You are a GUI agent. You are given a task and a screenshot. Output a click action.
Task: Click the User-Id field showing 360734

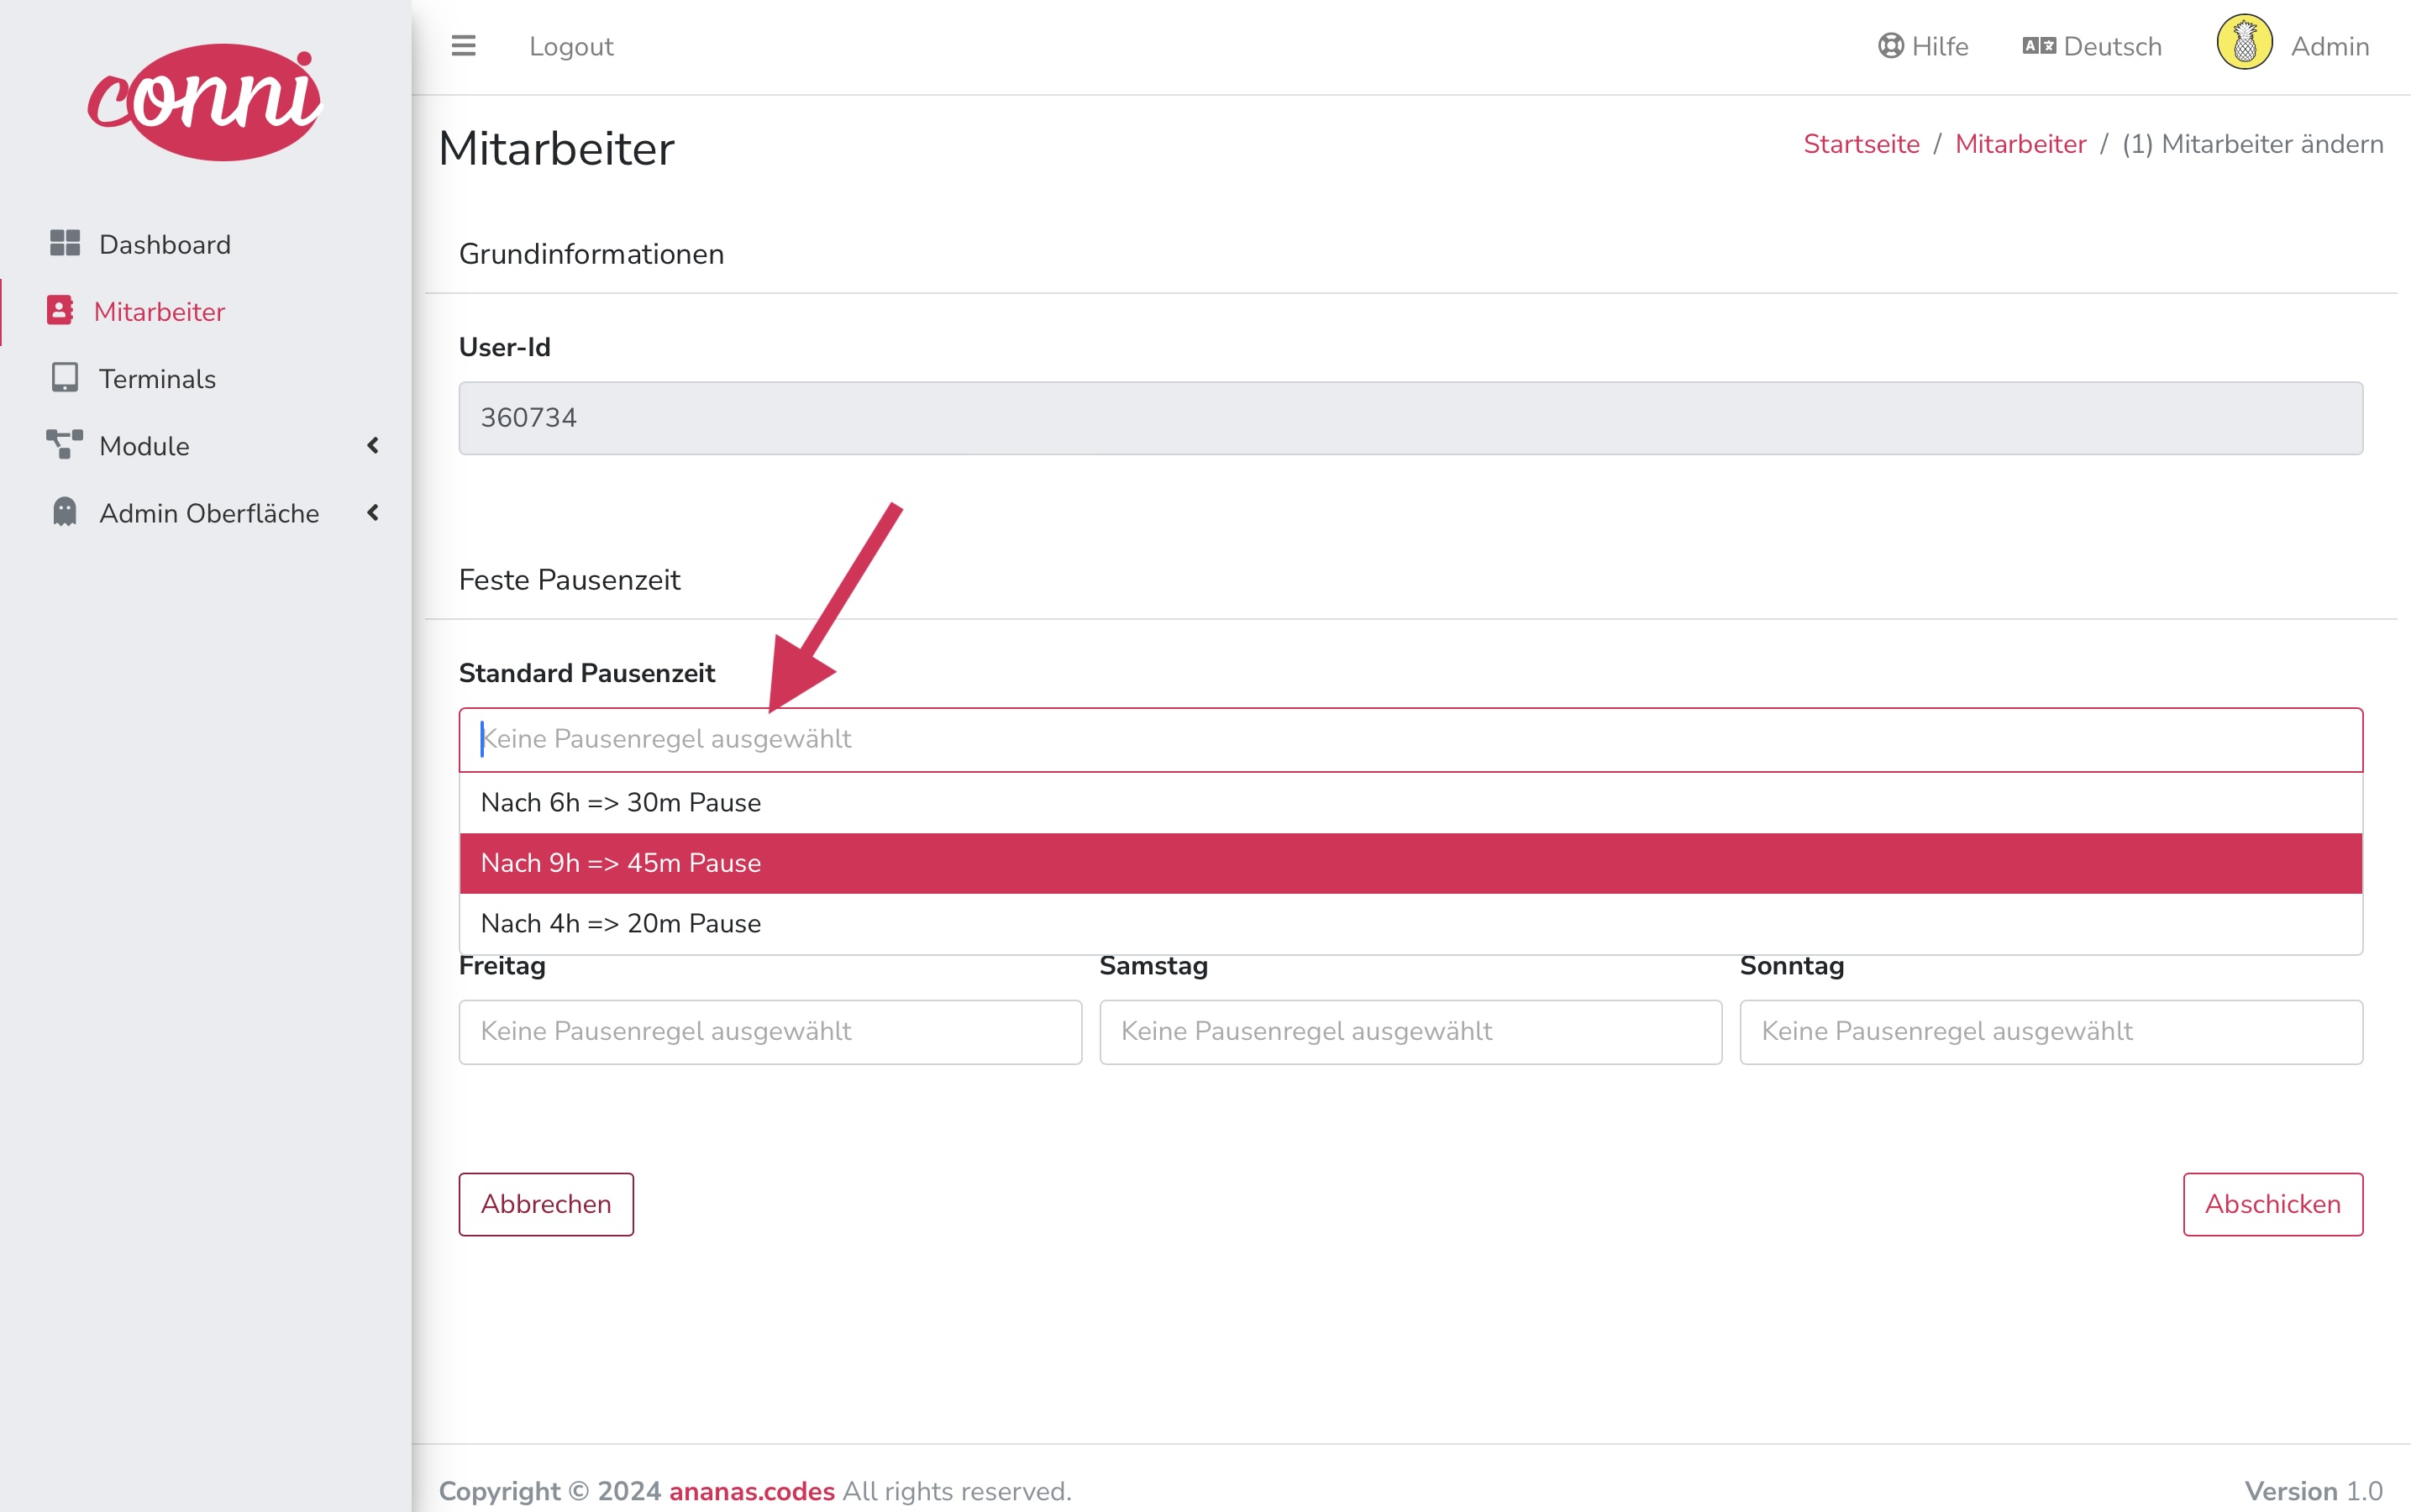point(1410,418)
